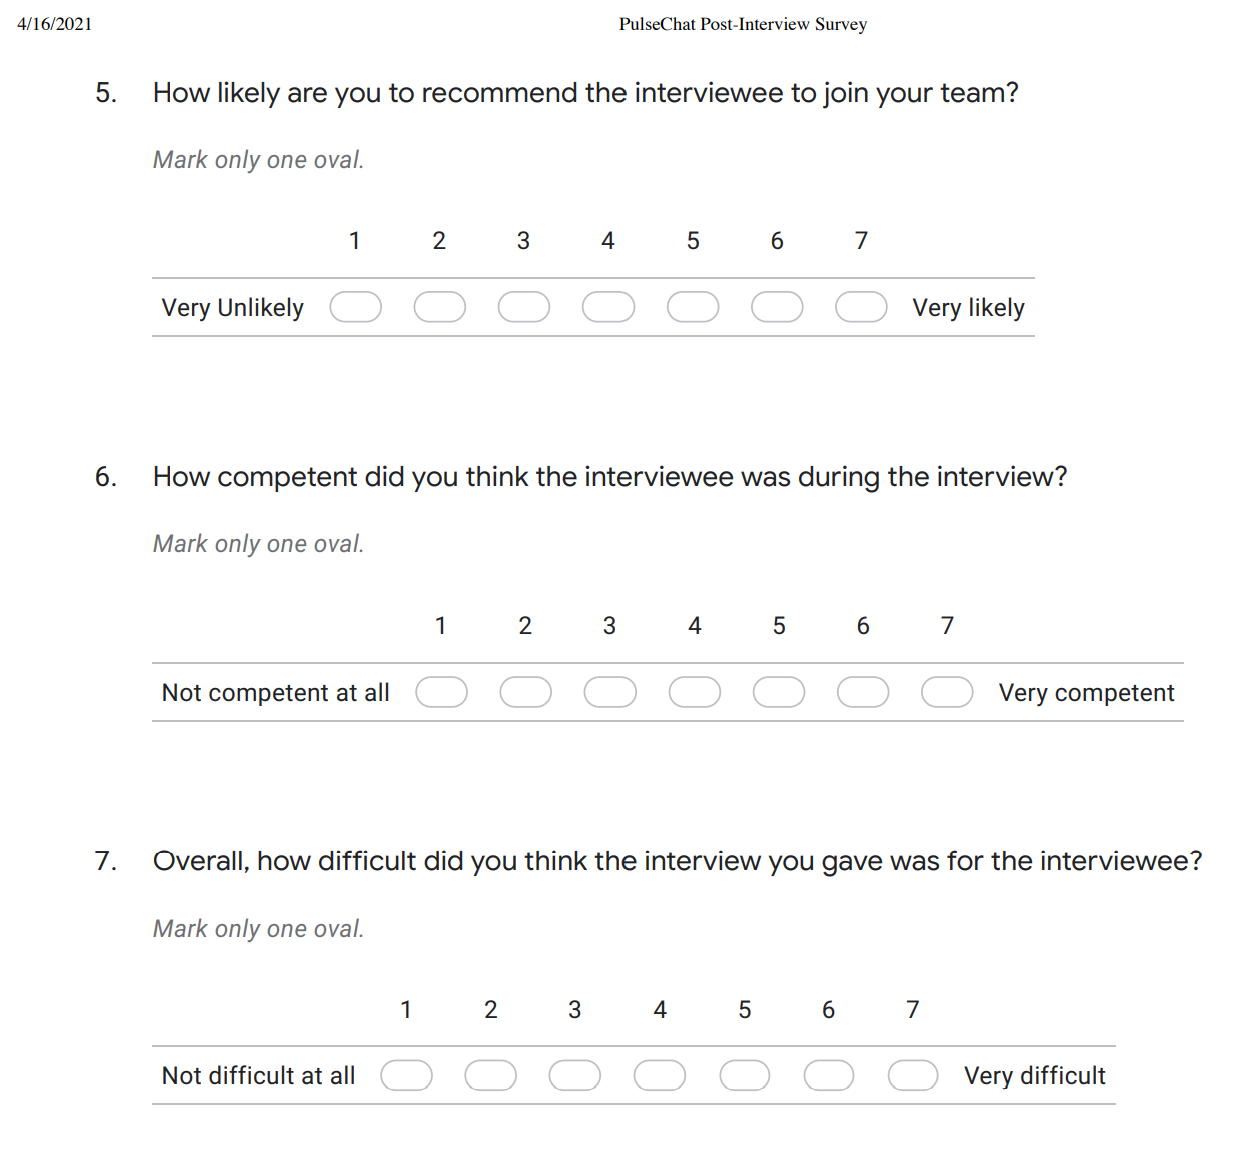Mark oval 4 on Very Unlikely to Very likely scale

(608, 307)
